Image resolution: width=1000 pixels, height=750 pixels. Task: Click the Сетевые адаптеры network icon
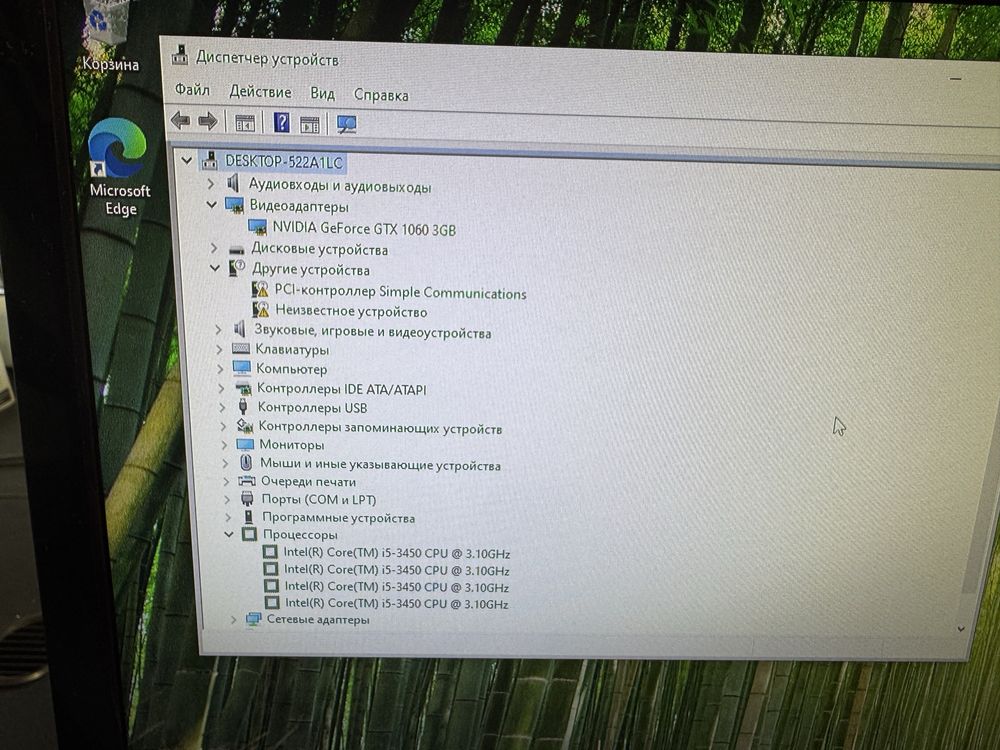click(254, 619)
